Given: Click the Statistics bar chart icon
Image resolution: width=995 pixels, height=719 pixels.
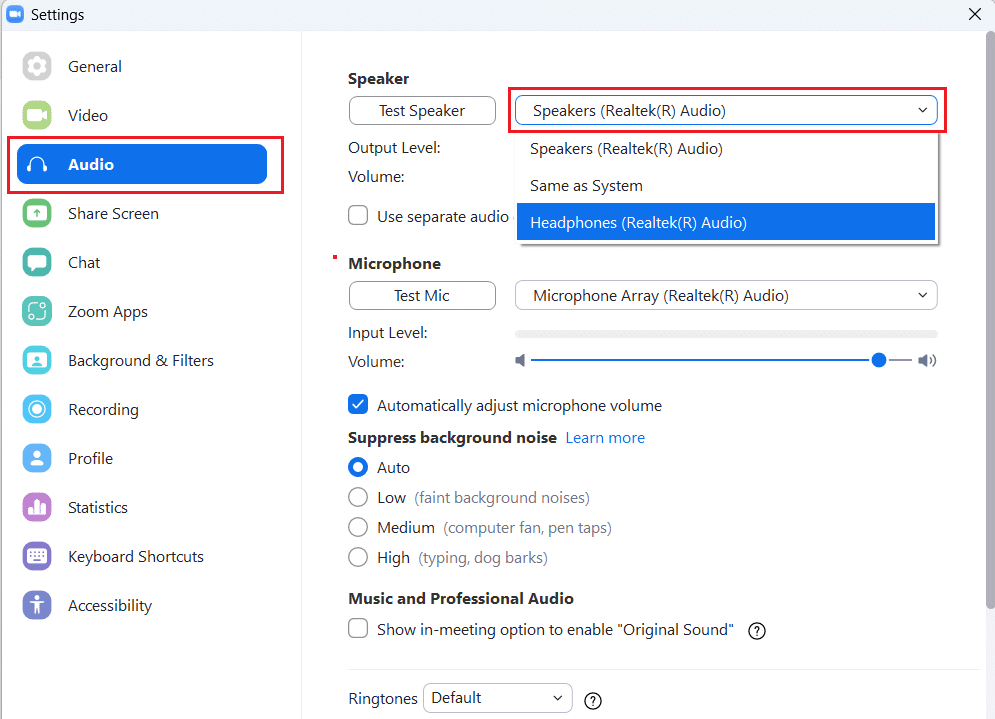Looking at the screenshot, I should click(x=37, y=507).
